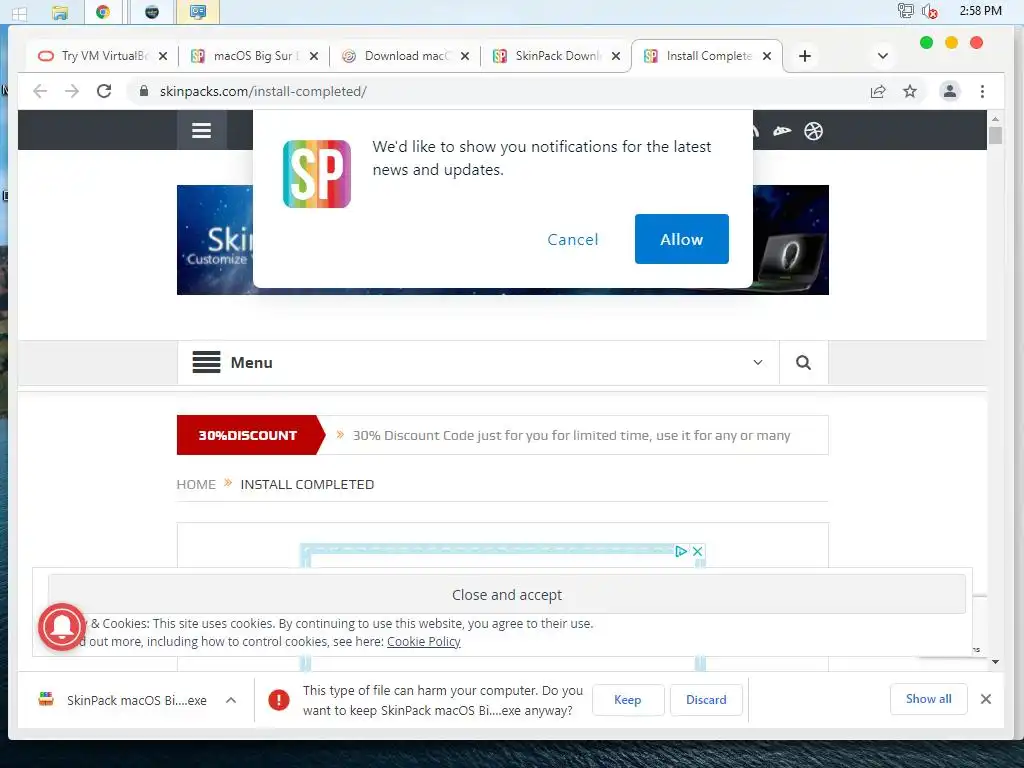The image size is (1024, 768).
Task: Open Chrome from the taskbar
Action: tap(103, 12)
